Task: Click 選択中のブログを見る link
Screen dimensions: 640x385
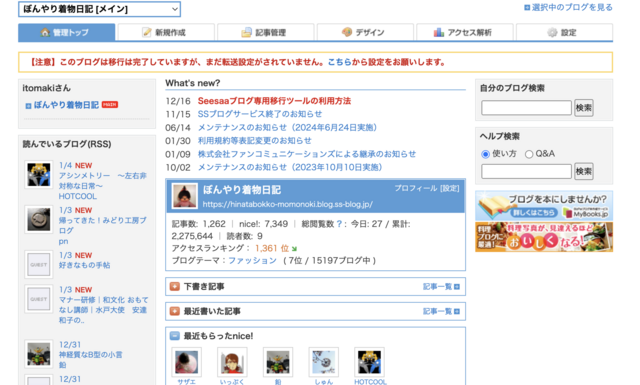Action: pos(572,7)
